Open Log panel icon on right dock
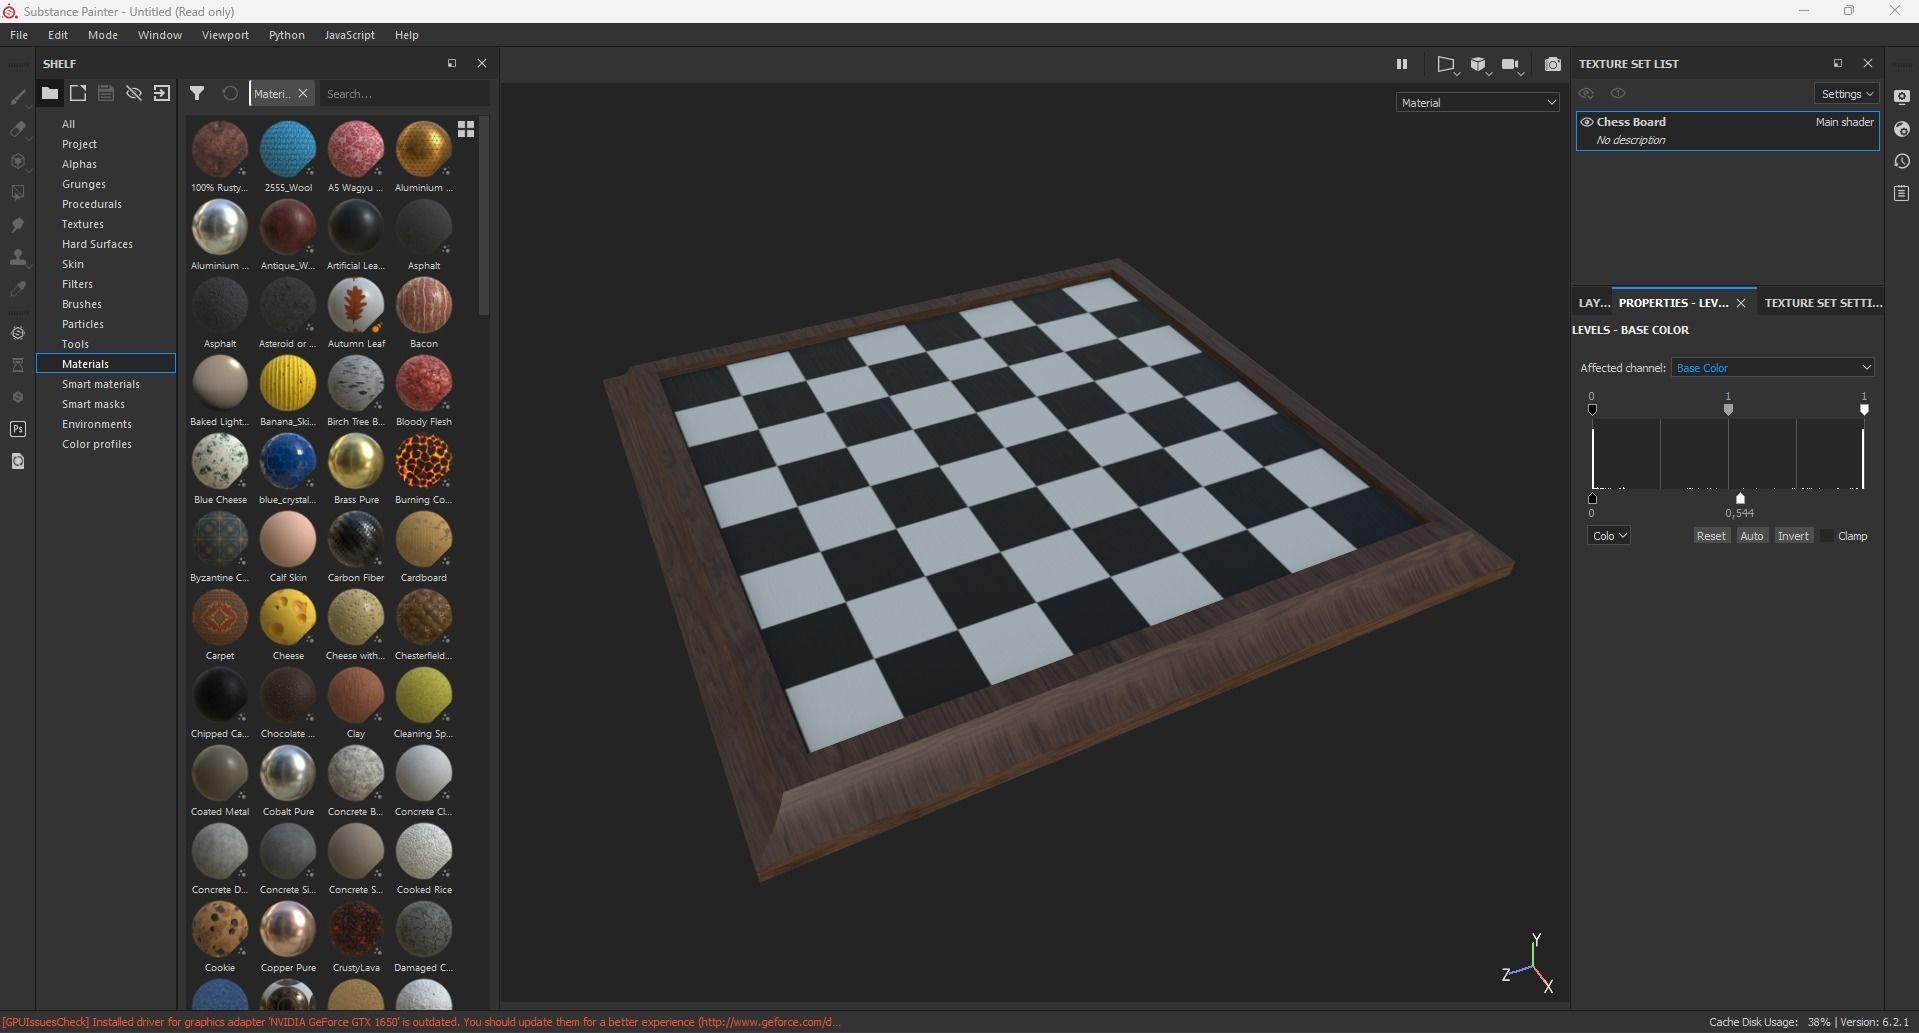The height and width of the screenshot is (1033, 1919). [1902, 193]
